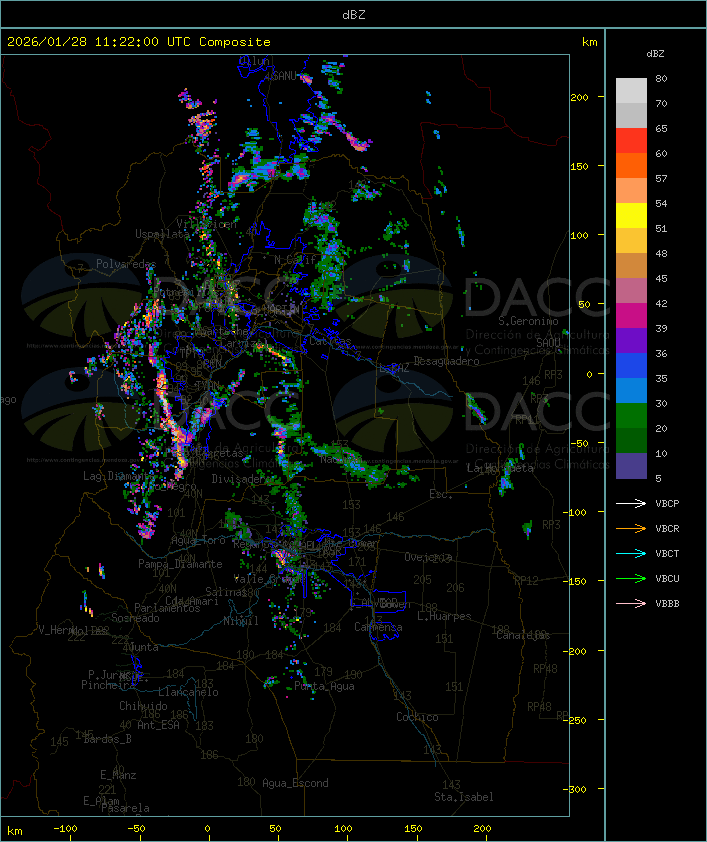Screen dimensions: 707x842
Task: Click the Nihuil map label
Action: [x=241, y=621]
